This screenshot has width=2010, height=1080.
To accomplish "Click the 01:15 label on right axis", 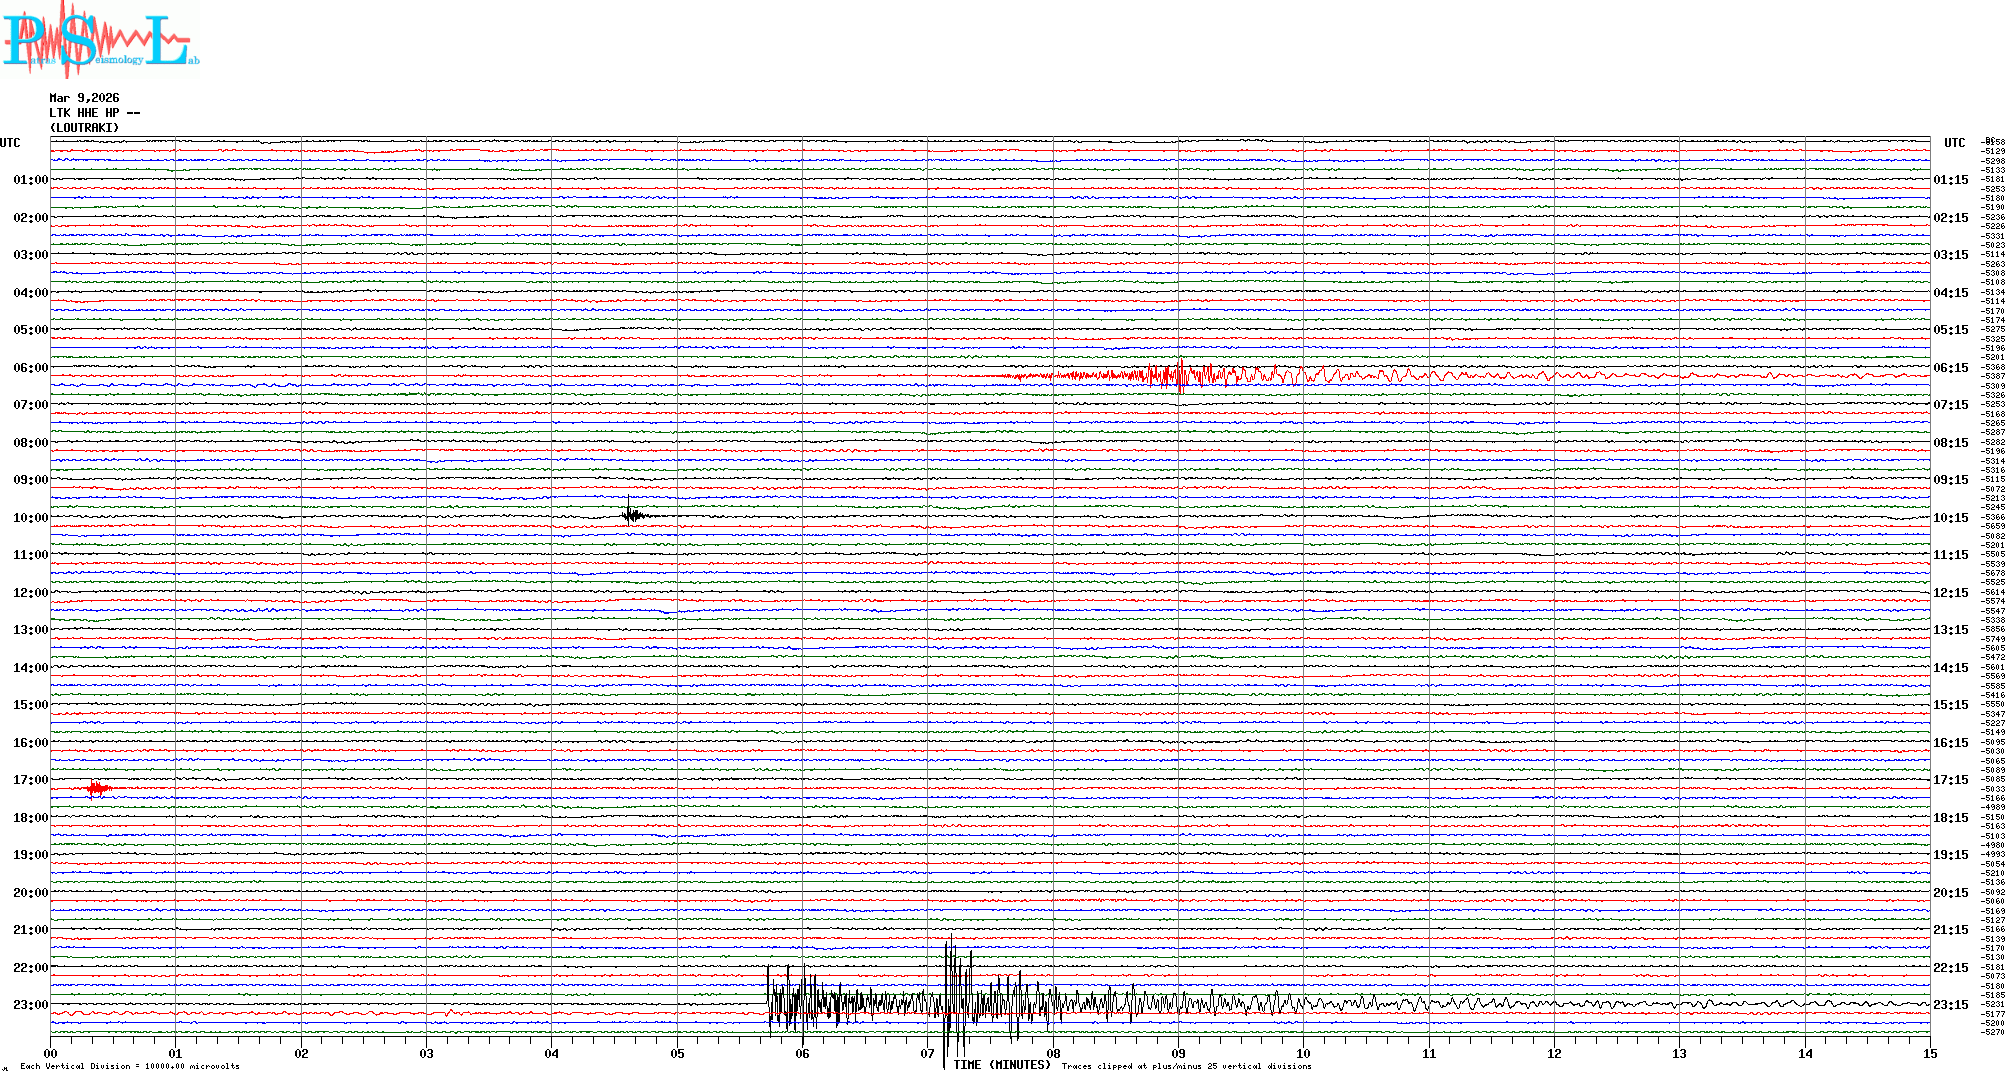I will [x=1950, y=180].
